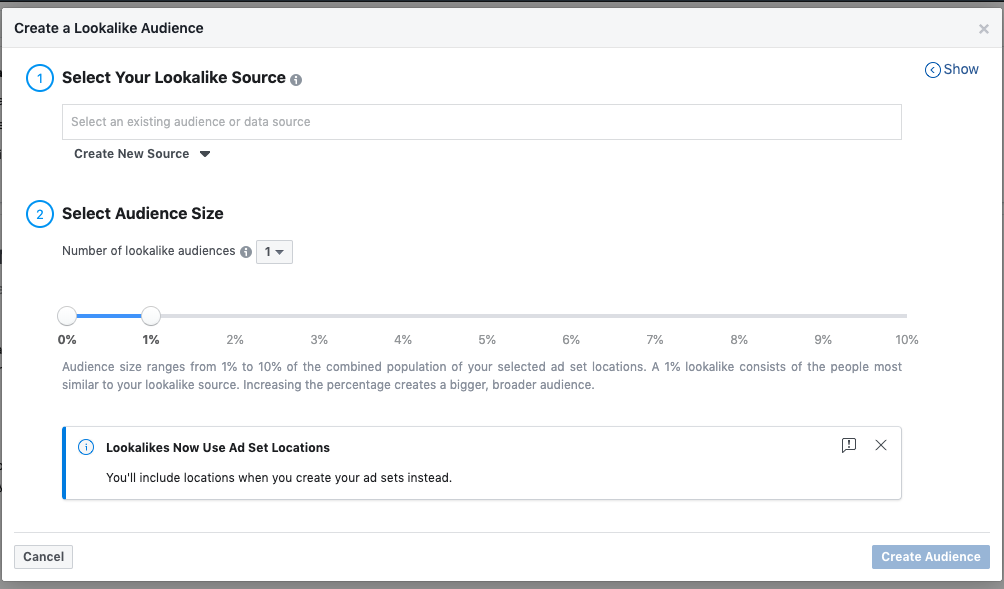Dismiss the Lookalikes Ad Set Locations notice
This screenshot has height=589, width=1004.
881,445
